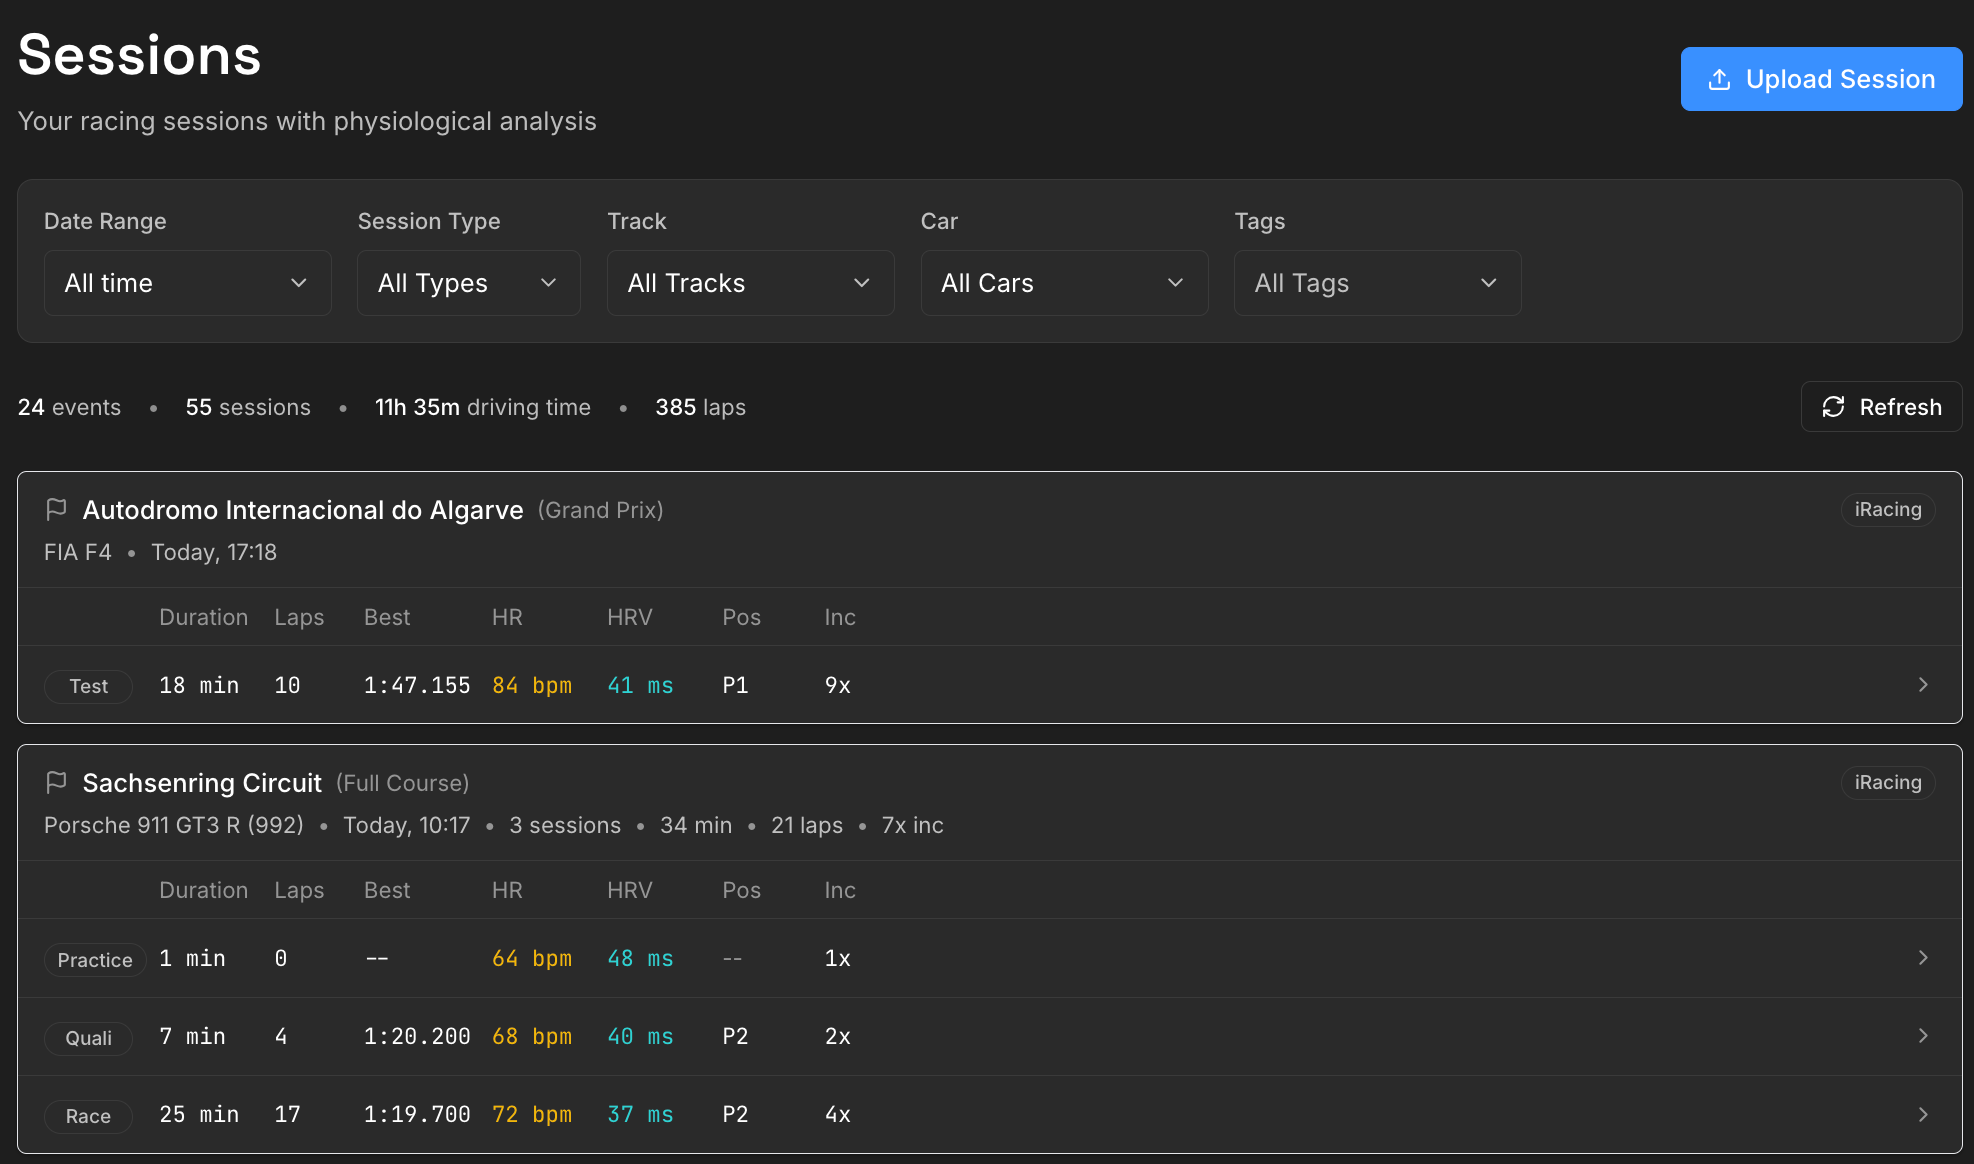Screen dimensions: 1974x1164
Task: Open the Autodromo Internacional do Algarve event title
Action: 303,510
